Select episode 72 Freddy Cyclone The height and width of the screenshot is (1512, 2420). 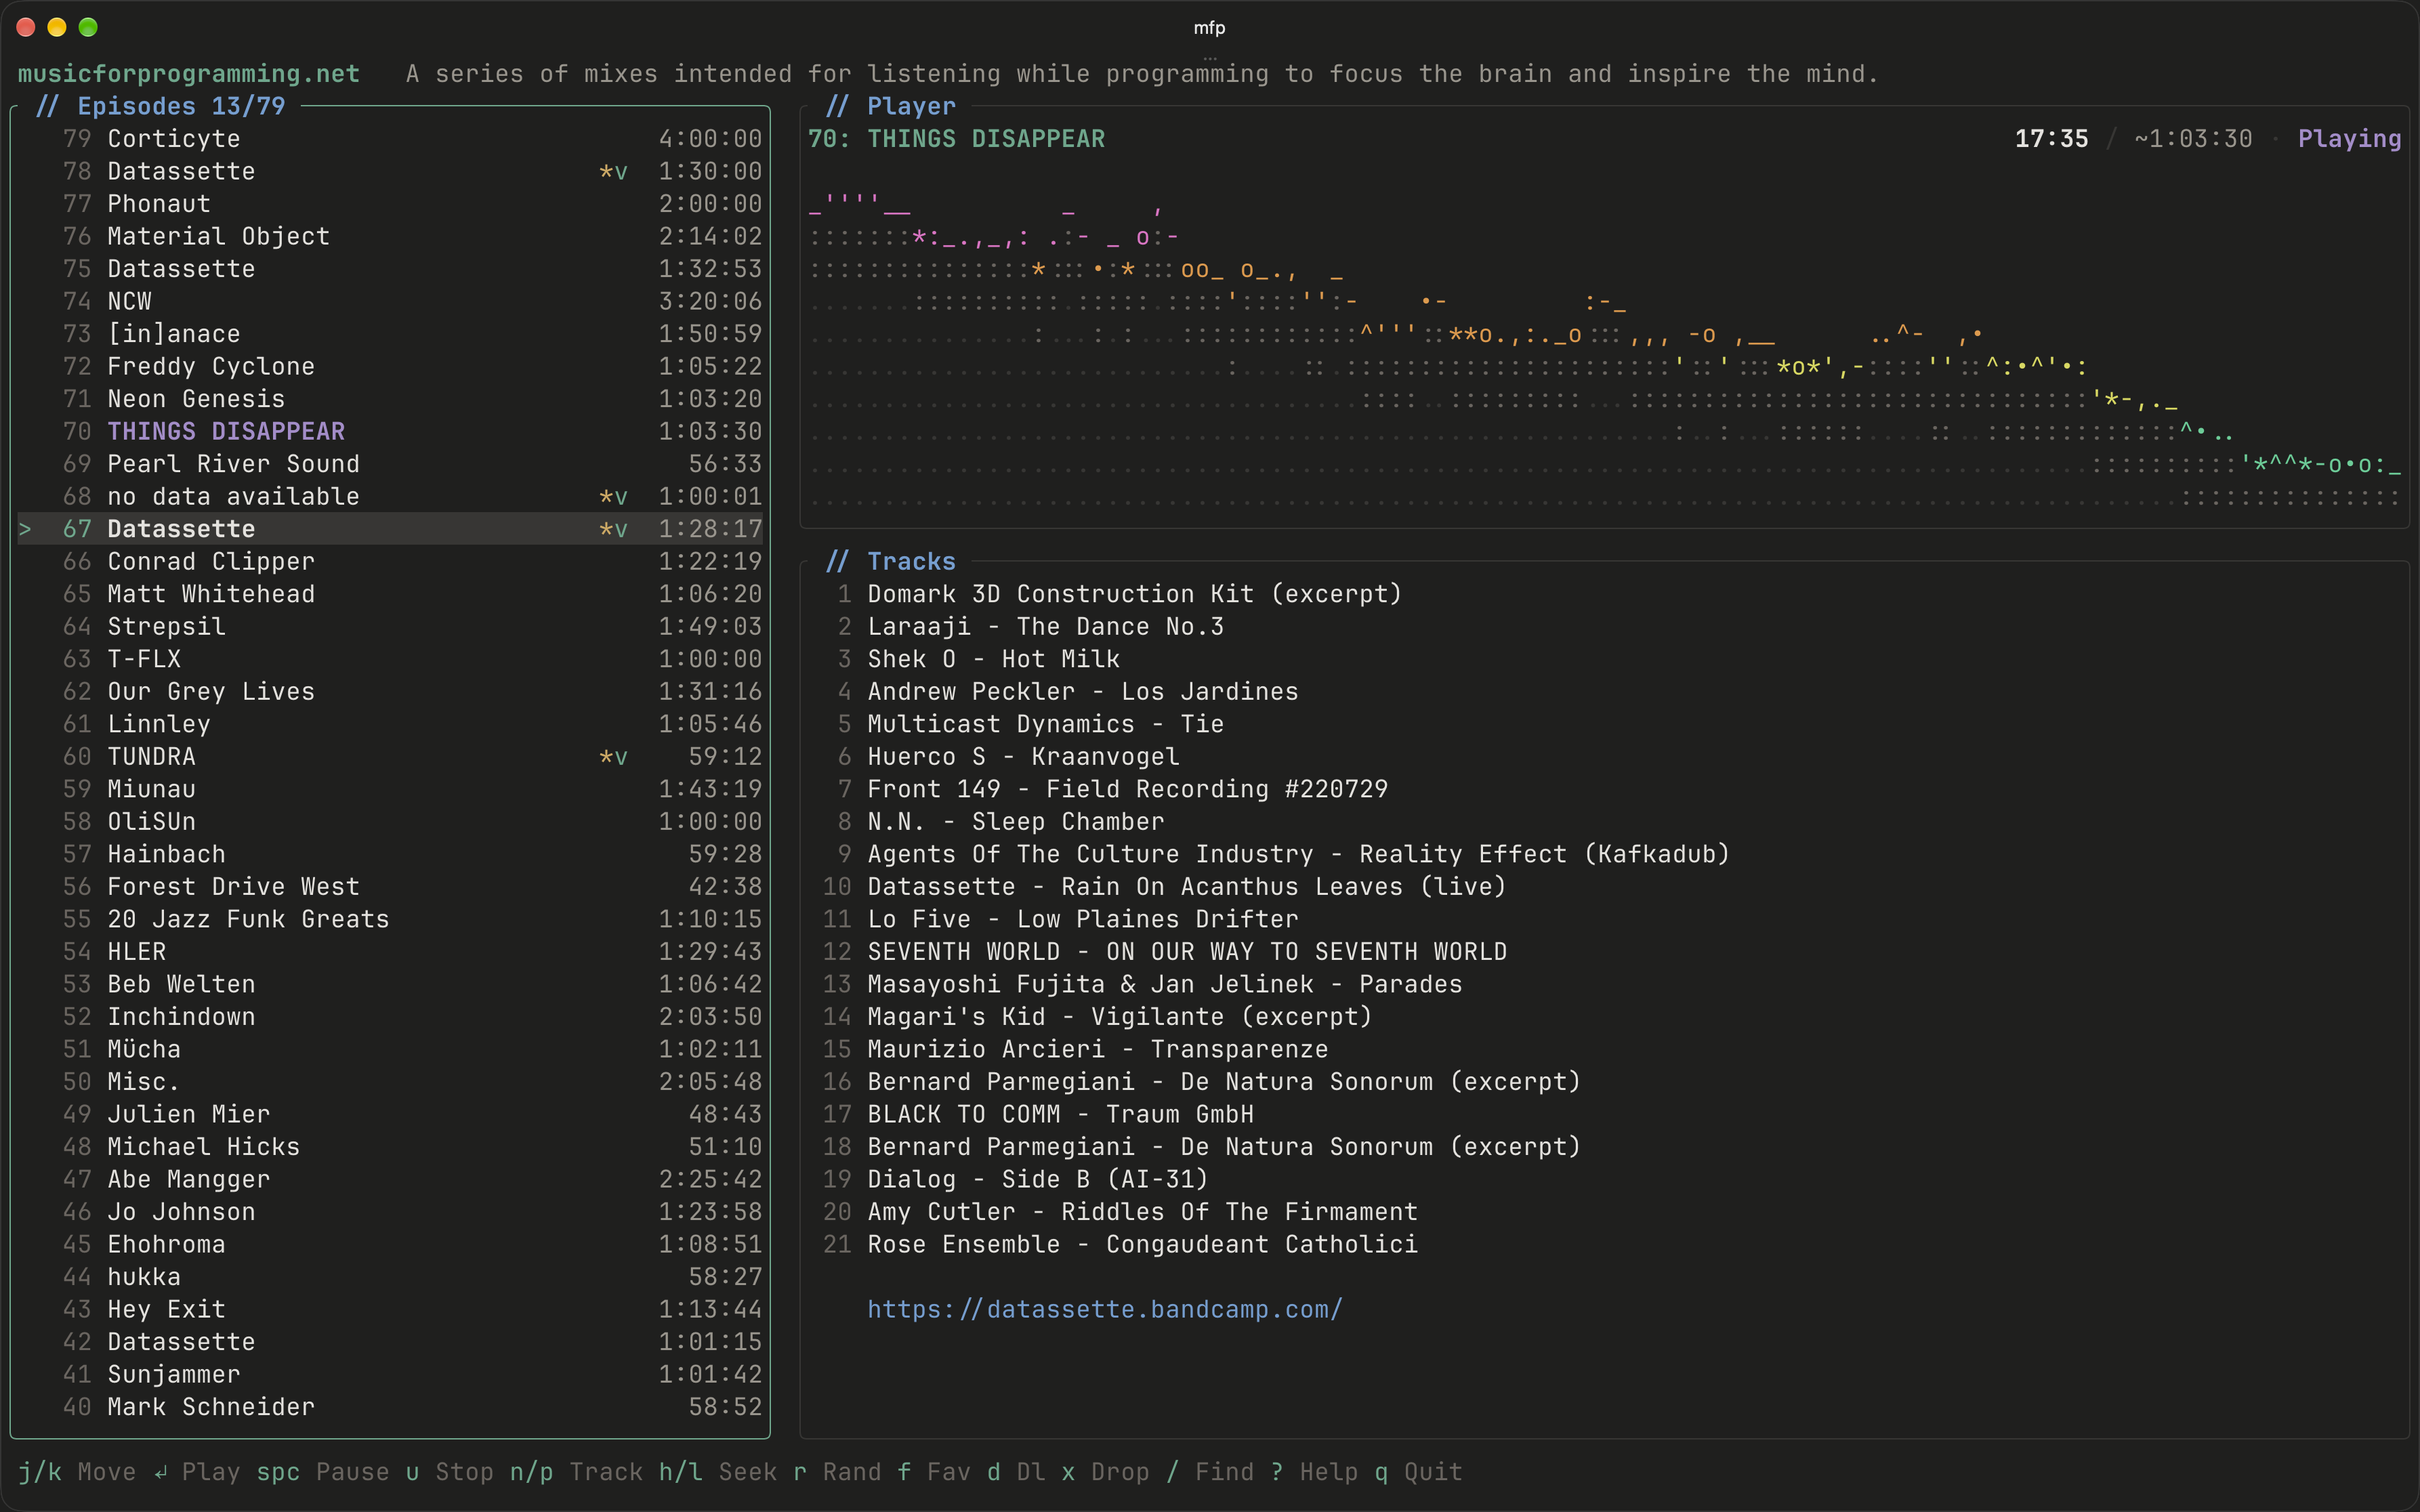pyautogui.click(x=390, y=366)
